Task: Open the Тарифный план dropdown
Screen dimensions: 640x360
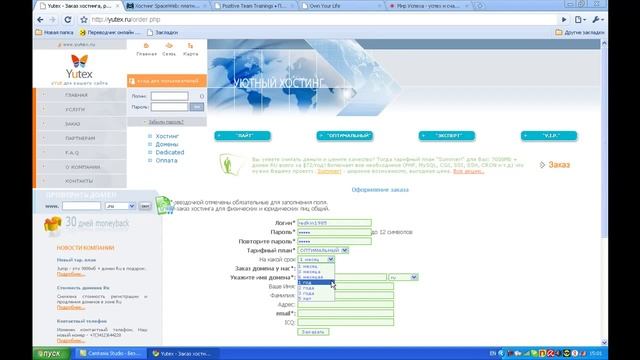Action: [x=323, y=250]
